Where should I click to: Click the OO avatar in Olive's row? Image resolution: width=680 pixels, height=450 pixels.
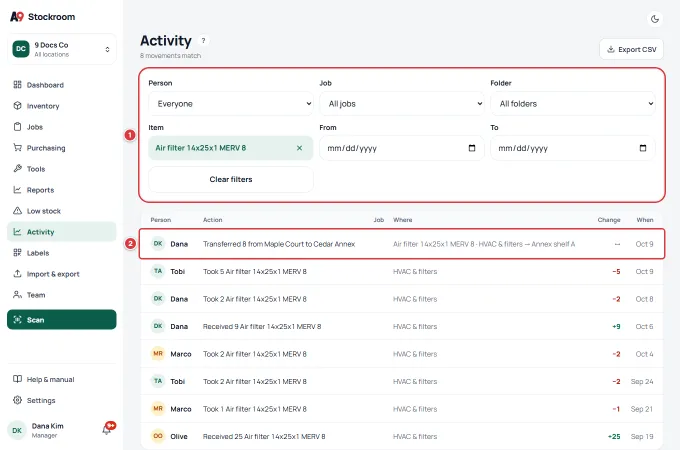[158, 436]
